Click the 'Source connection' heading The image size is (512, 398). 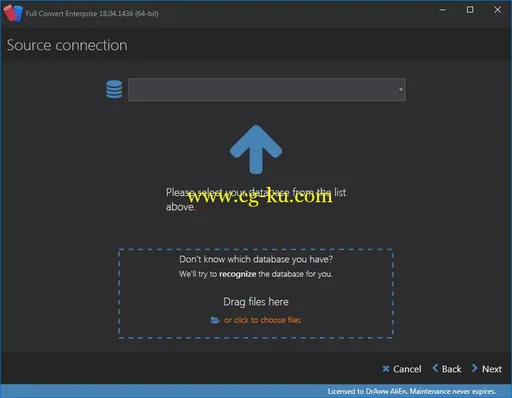(x=67, y=45)
